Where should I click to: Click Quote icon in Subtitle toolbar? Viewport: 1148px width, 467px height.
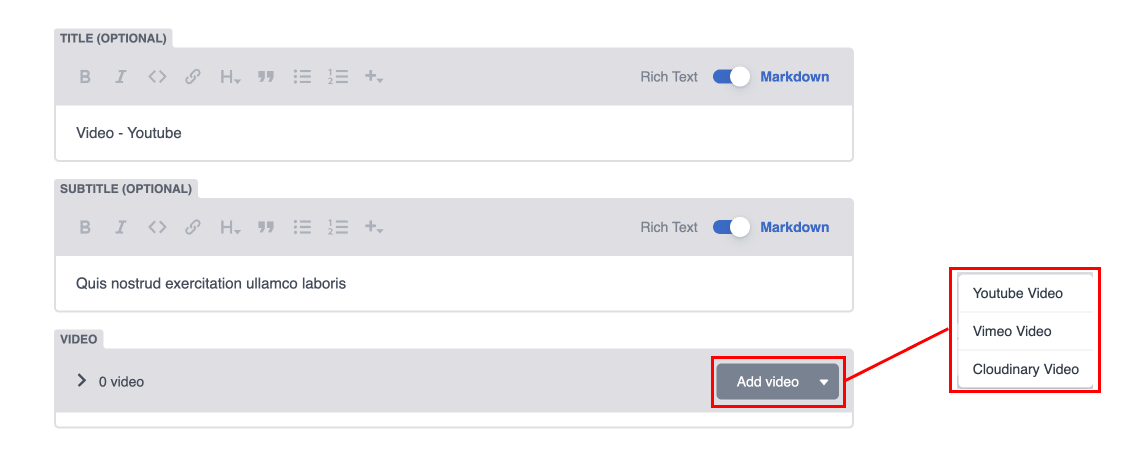pyautogui.click(x=266, y=227)
